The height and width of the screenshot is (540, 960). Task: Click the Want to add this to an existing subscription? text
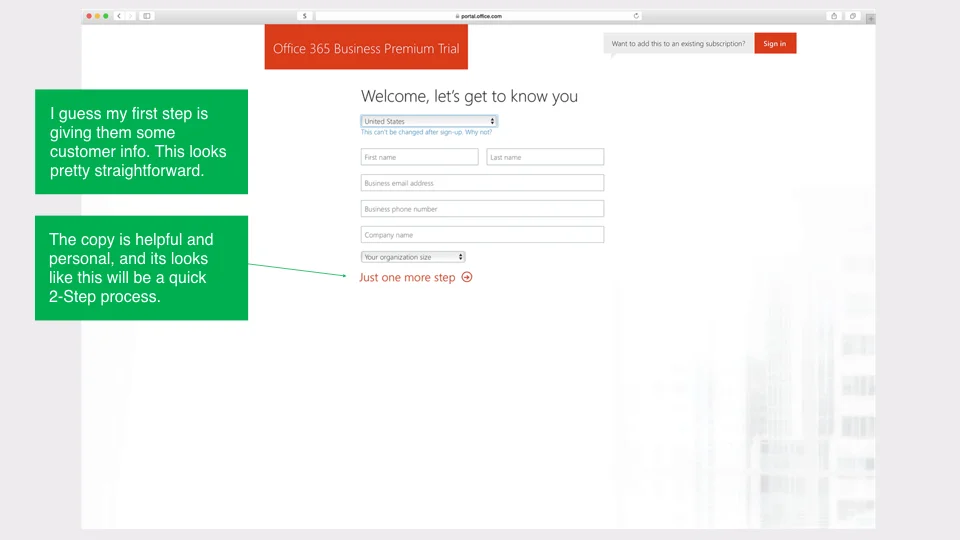[x=678, y=43]
